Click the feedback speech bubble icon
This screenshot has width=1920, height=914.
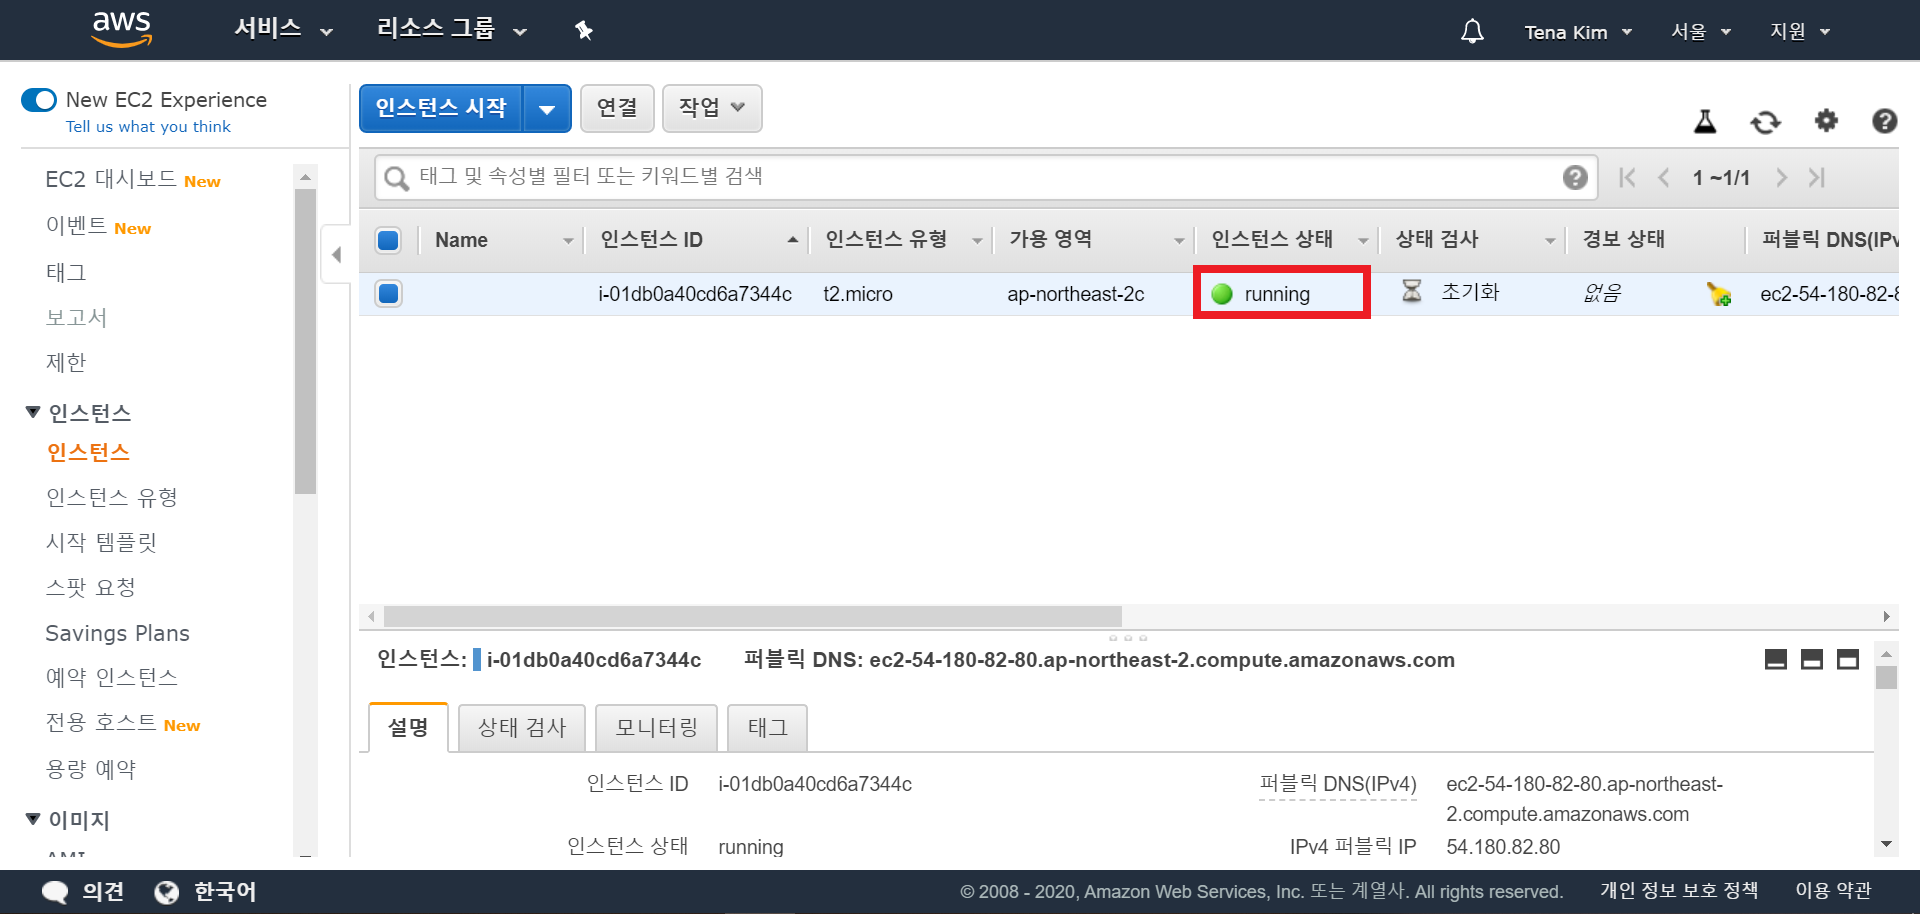coord(55,892)
